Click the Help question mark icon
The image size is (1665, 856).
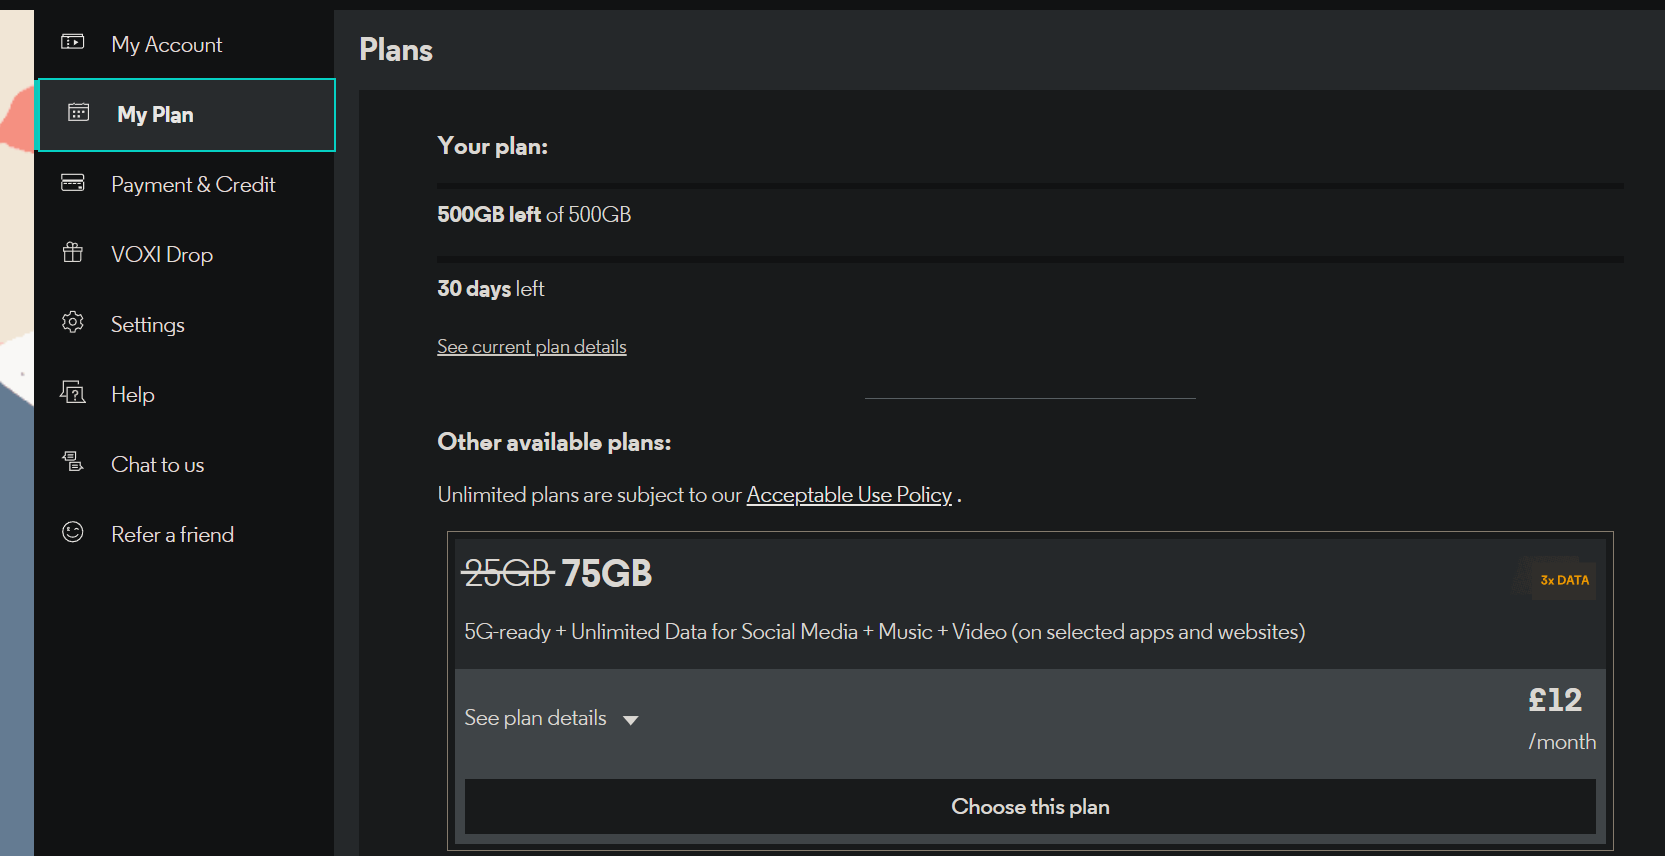(73, 393)
